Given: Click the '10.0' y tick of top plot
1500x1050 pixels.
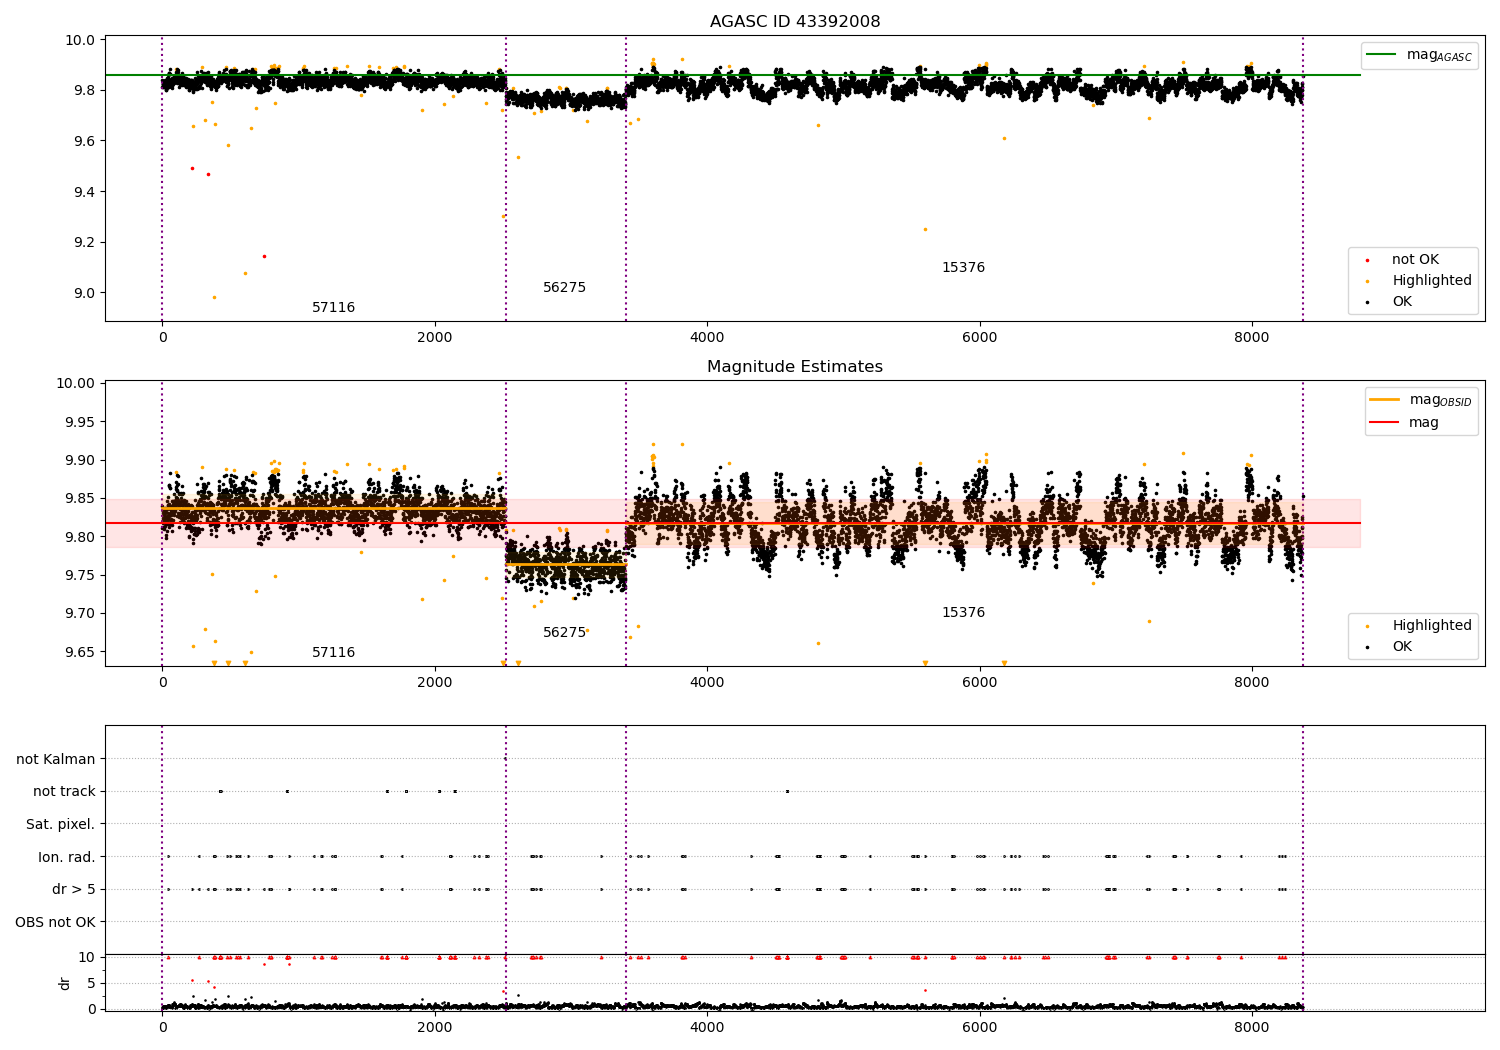Looking at the screenshot, I should [82, 41].
